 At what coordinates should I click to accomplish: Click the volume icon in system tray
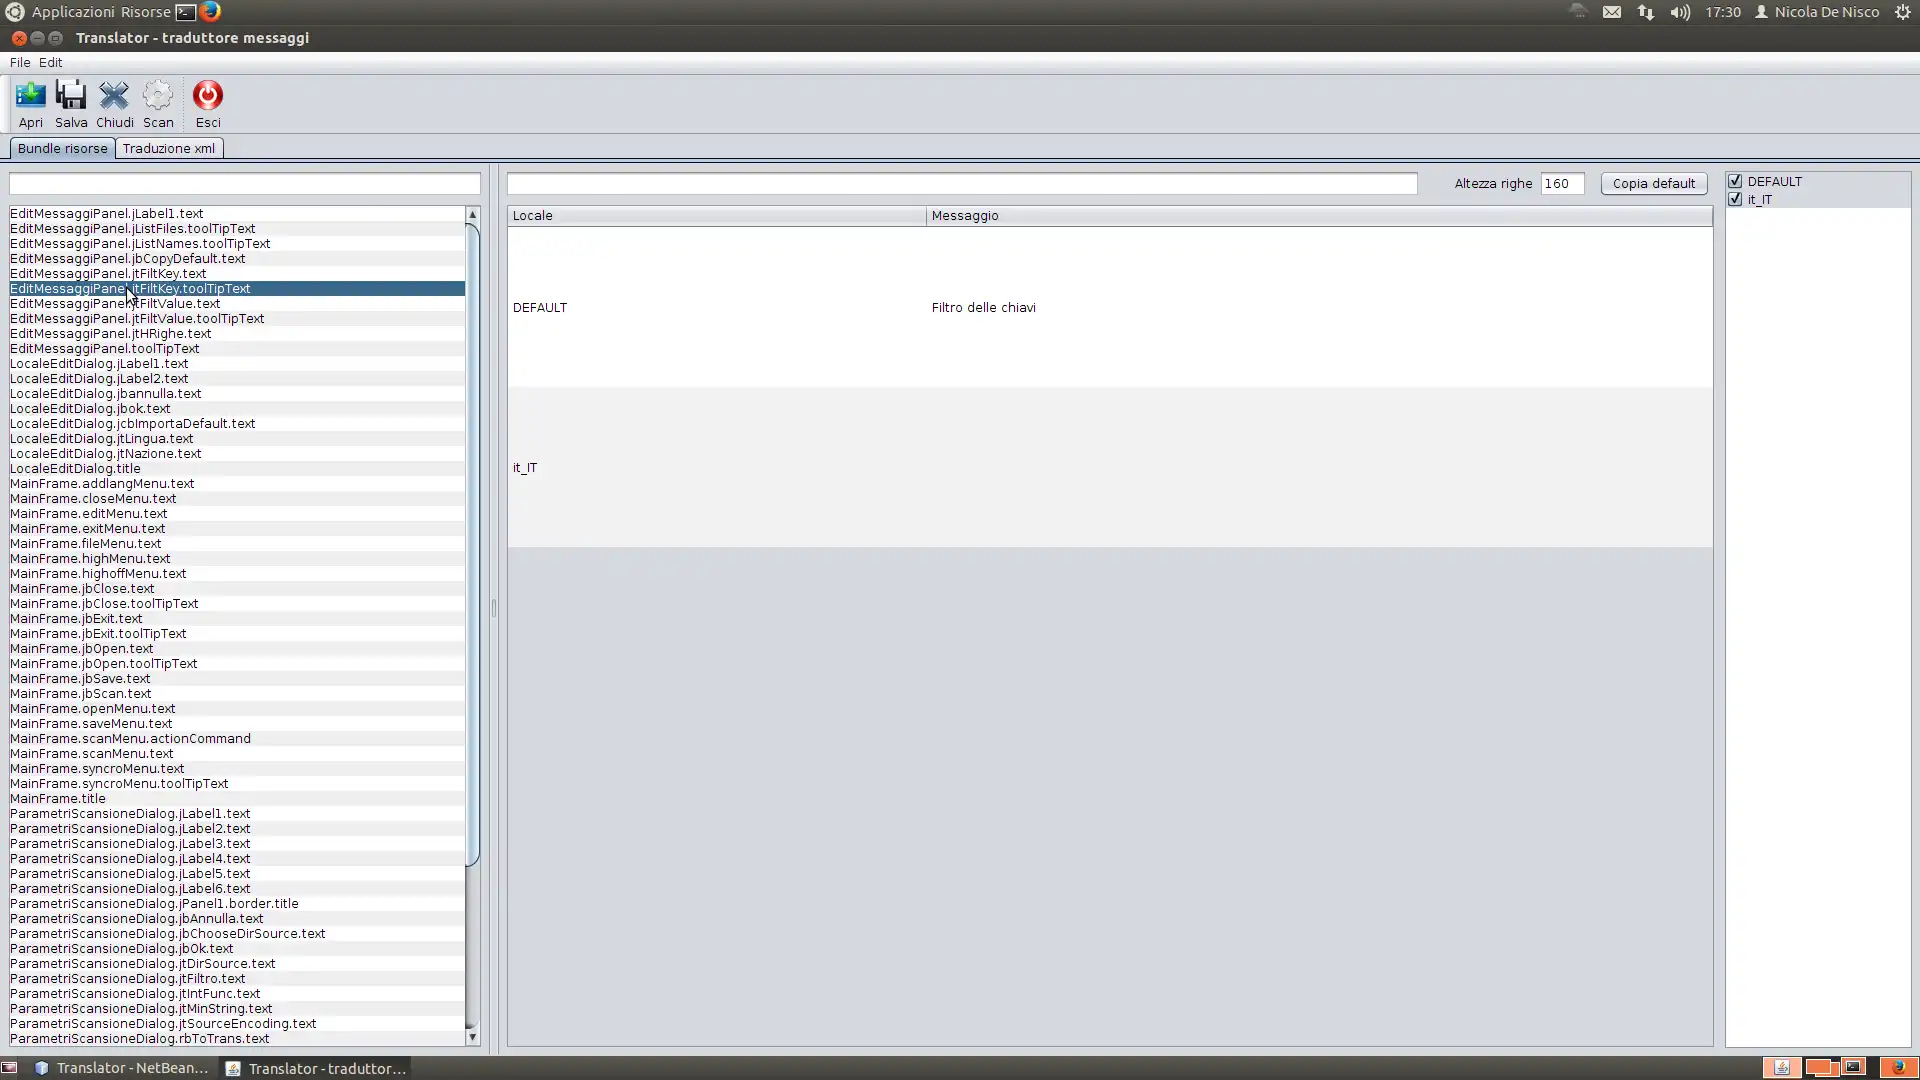pos(1679,12)
